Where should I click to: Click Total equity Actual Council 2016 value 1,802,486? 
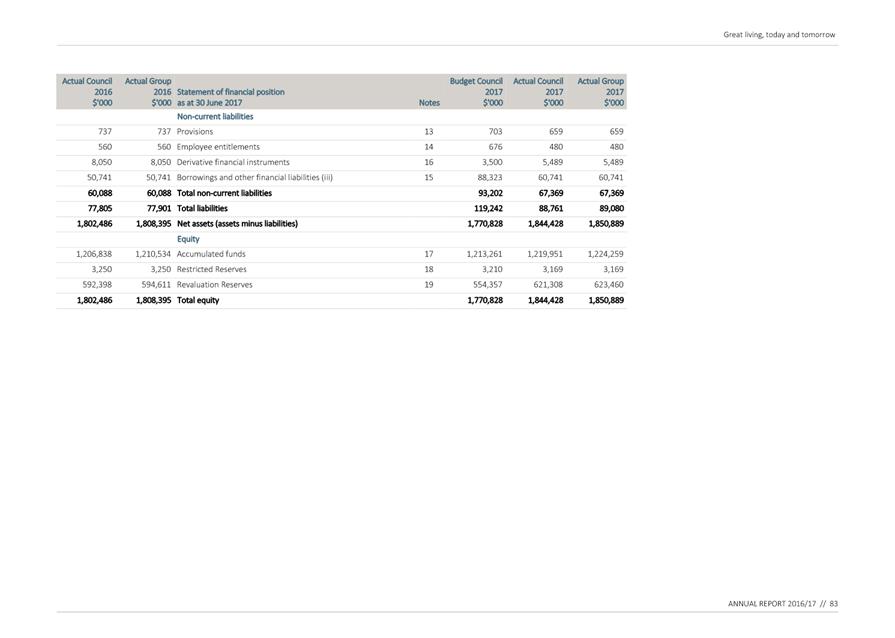tap(95, 300)
